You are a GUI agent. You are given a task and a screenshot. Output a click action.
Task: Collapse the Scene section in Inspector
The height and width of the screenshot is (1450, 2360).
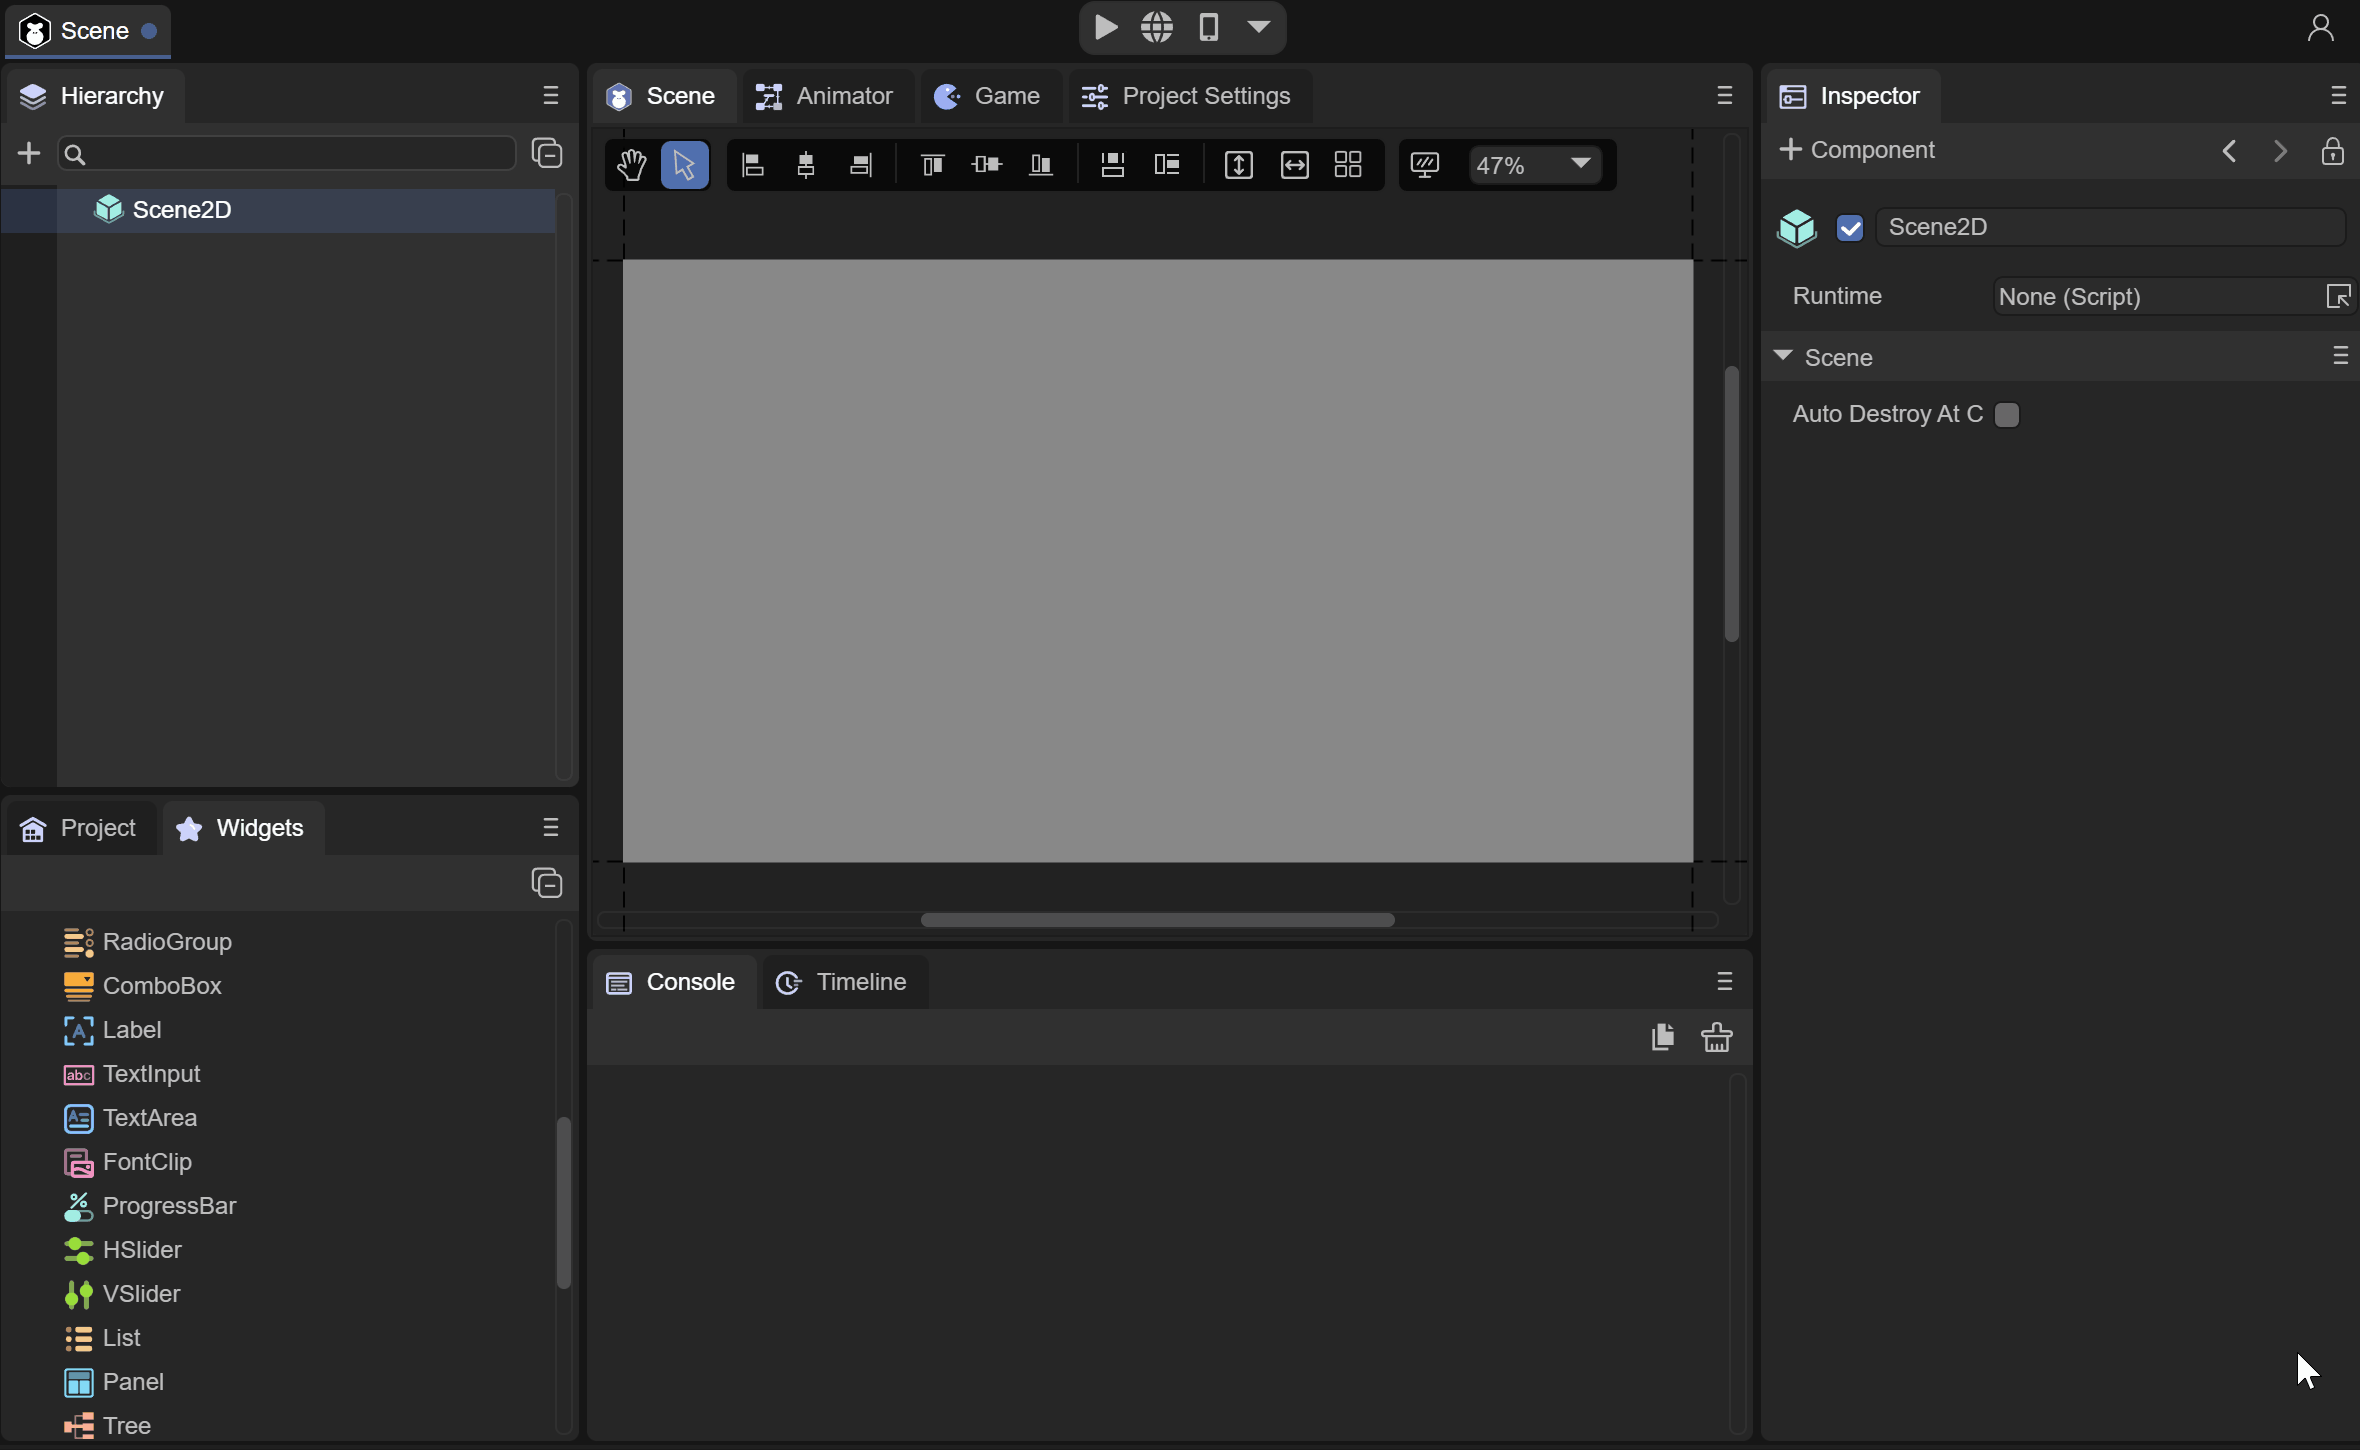point(1783,357)
